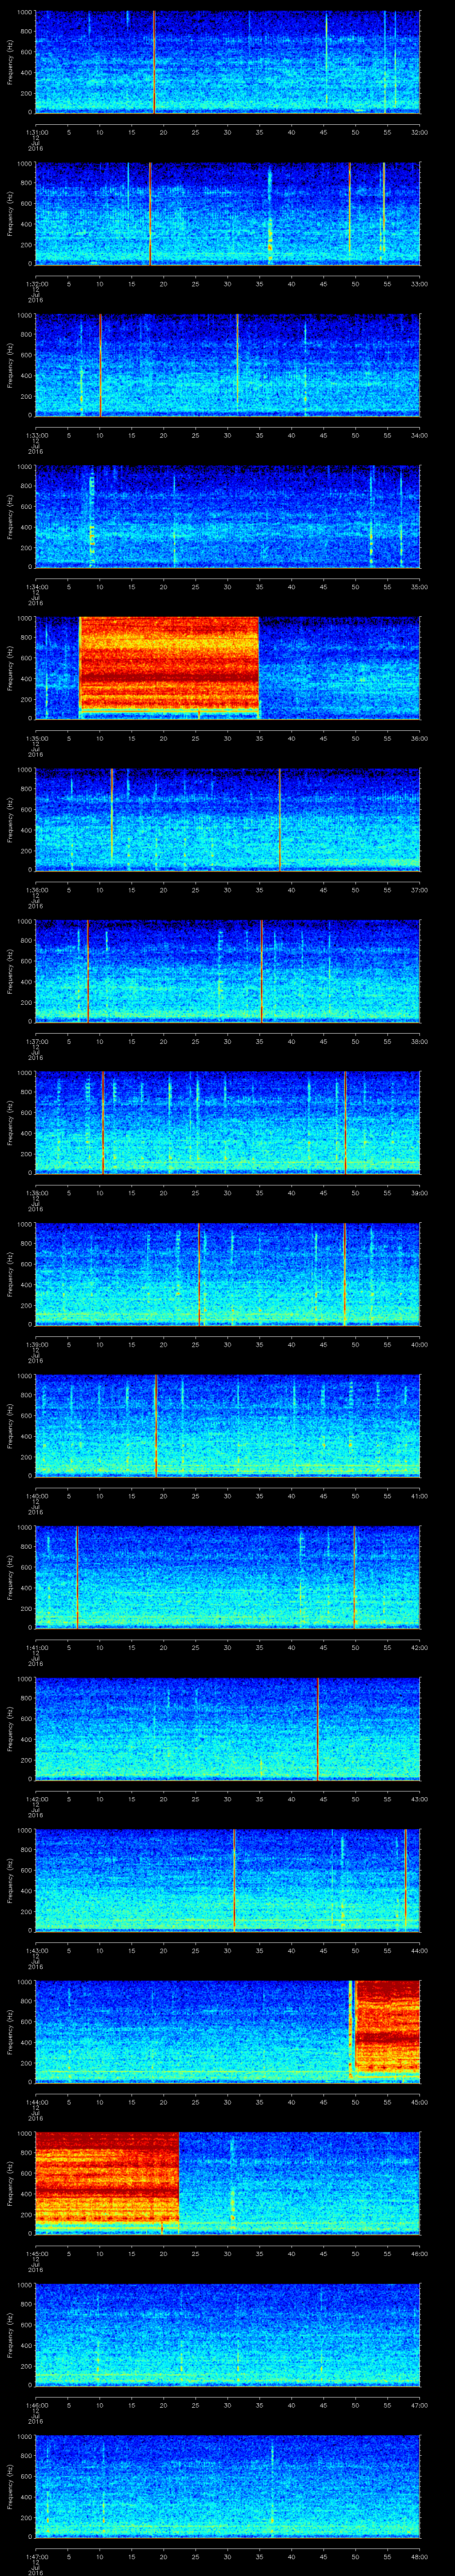Select the "38:00" end time label
This screenshot has height=2576, width=455.
(x=419, y=1041)
